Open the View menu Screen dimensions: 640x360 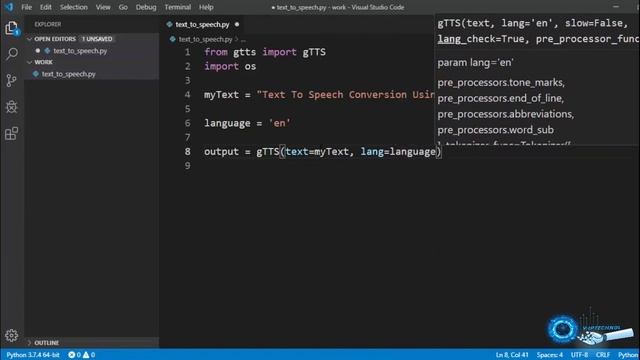point(103,7)
